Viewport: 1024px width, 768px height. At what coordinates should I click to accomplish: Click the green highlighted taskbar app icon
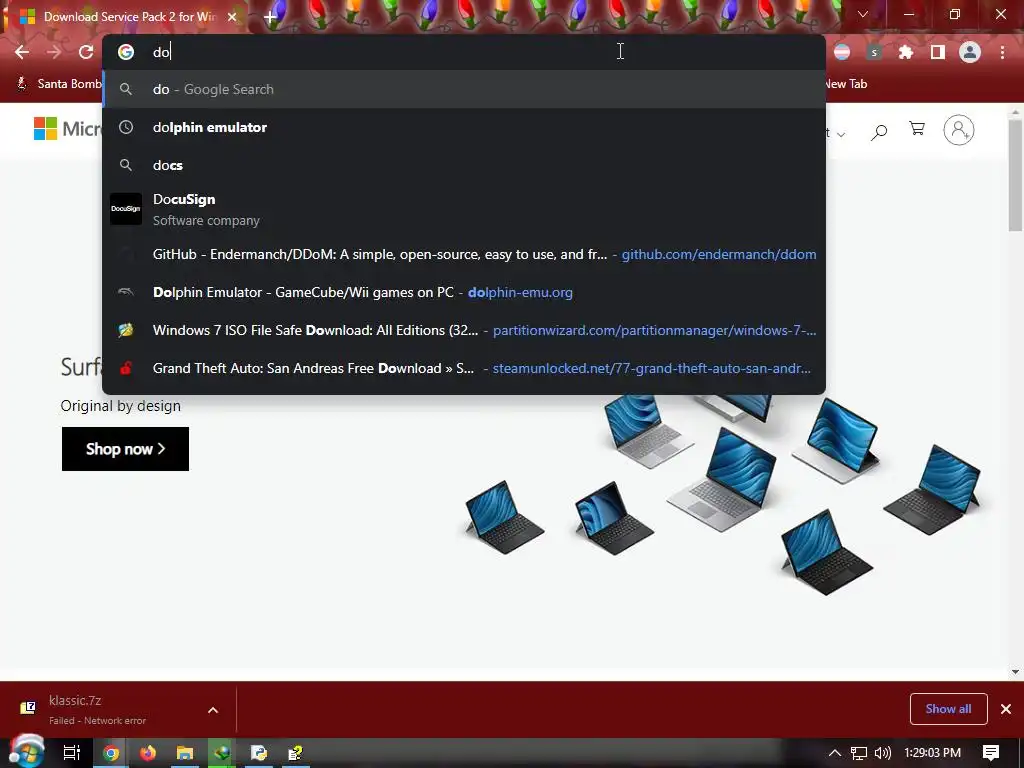tap(222, 753)
